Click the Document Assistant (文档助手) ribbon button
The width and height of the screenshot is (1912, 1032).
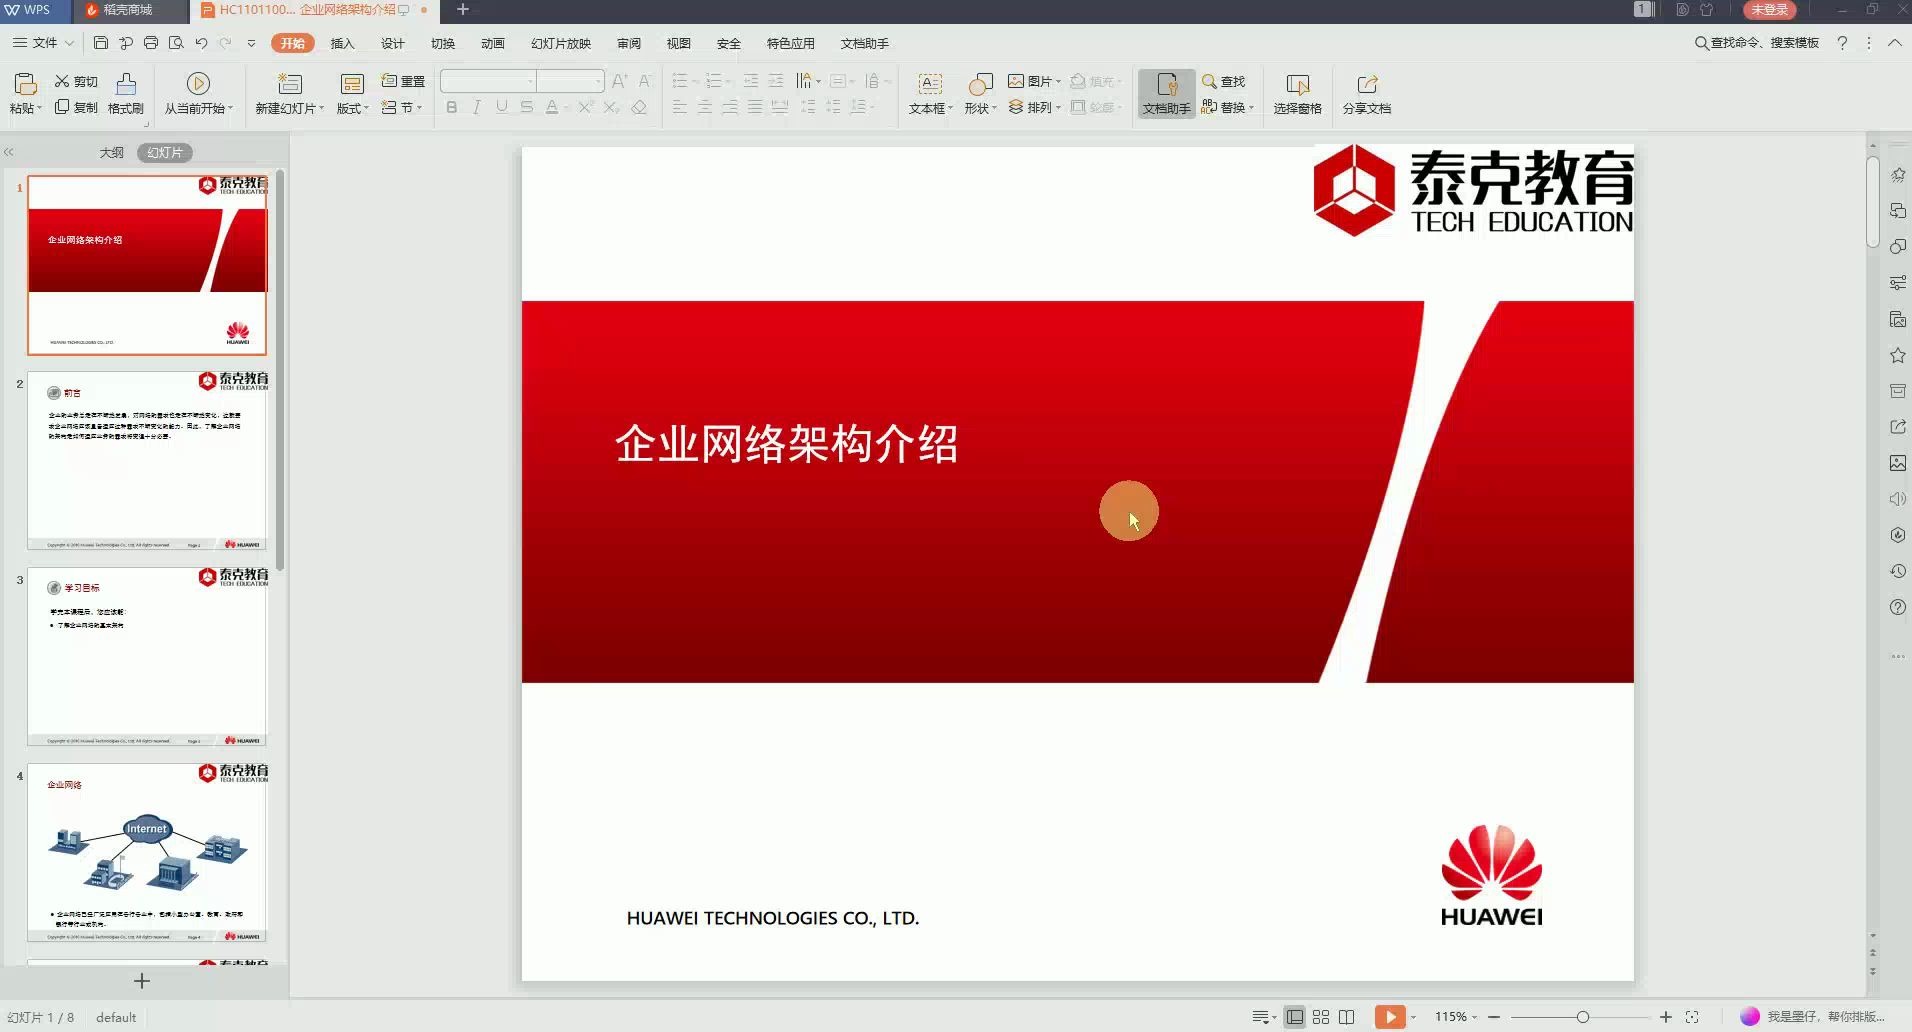pyautogui.click(x=1166, y=93)
